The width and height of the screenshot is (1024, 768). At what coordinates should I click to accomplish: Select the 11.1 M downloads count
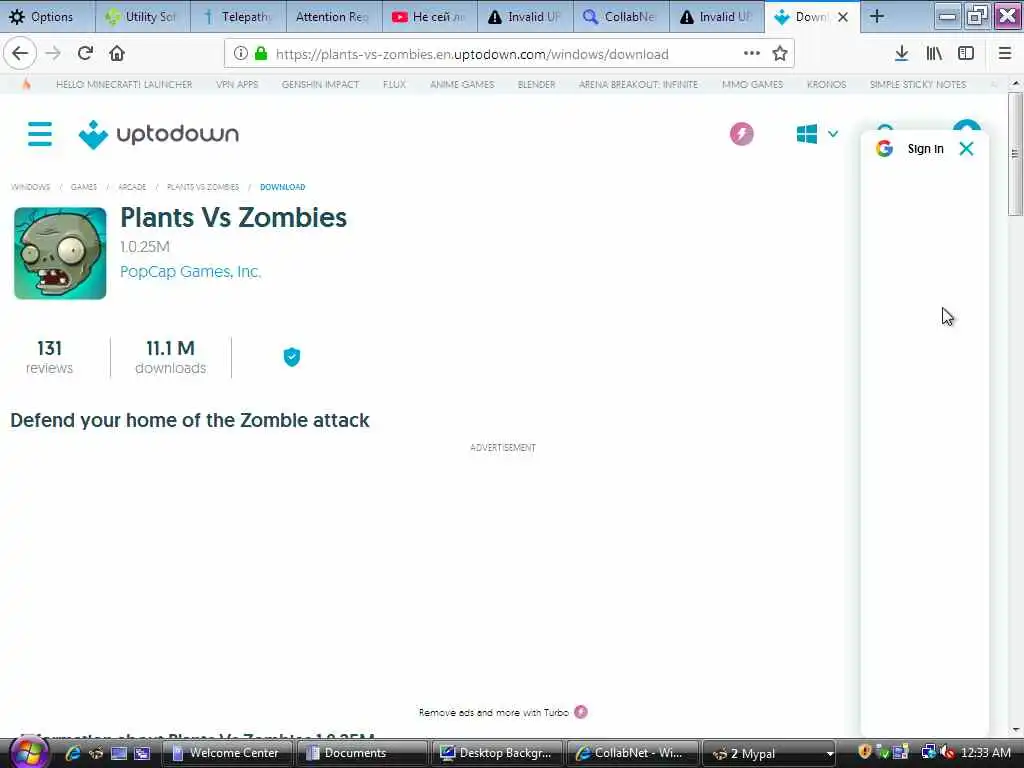(170, 357)
